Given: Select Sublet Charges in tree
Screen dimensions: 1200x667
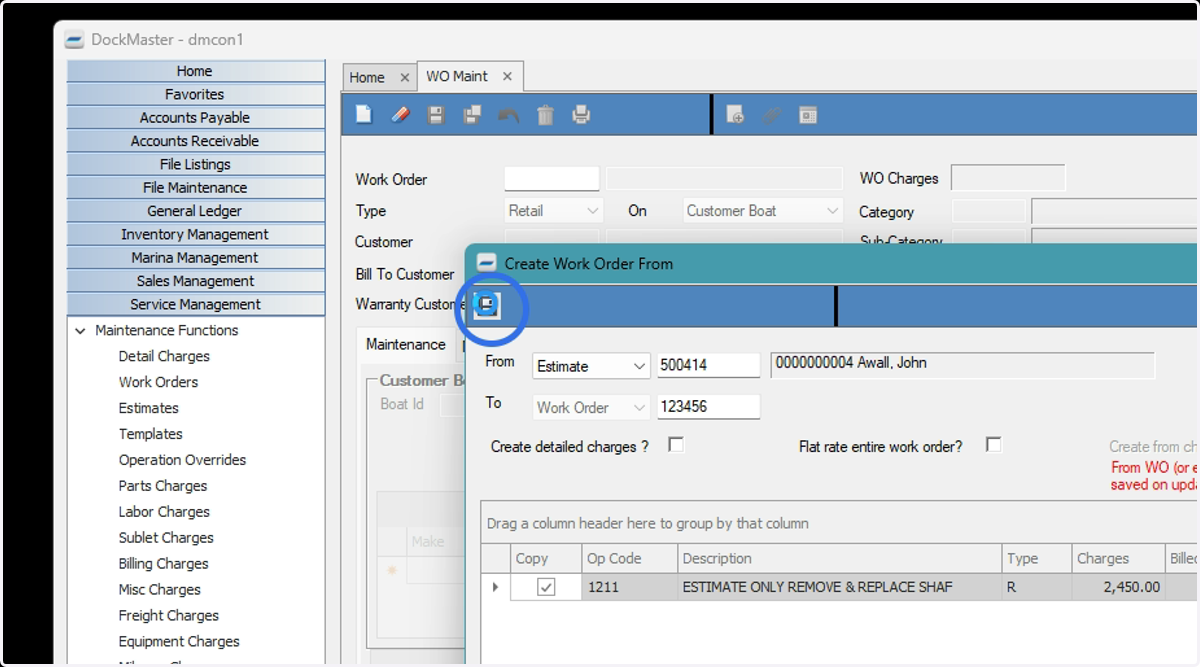Looking at the screenshot, I should pyautogui.click(x=166, y=538).
